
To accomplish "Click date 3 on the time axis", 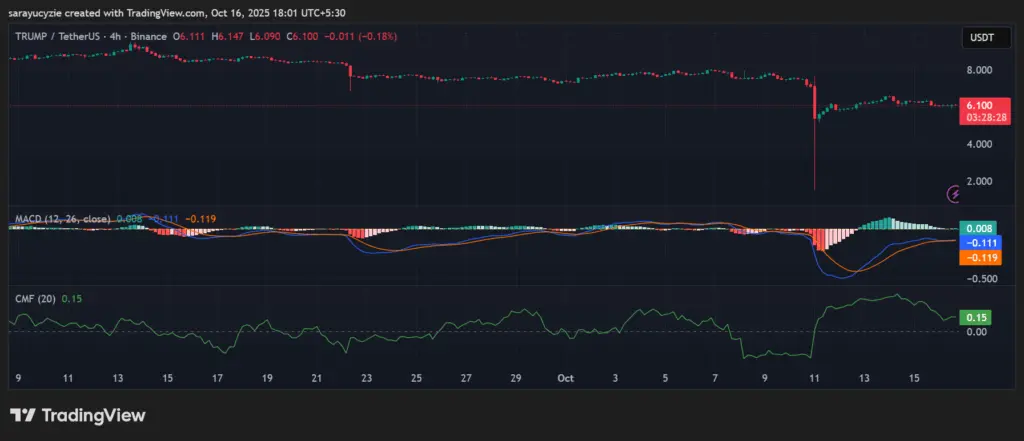I will tap(615, 378).
